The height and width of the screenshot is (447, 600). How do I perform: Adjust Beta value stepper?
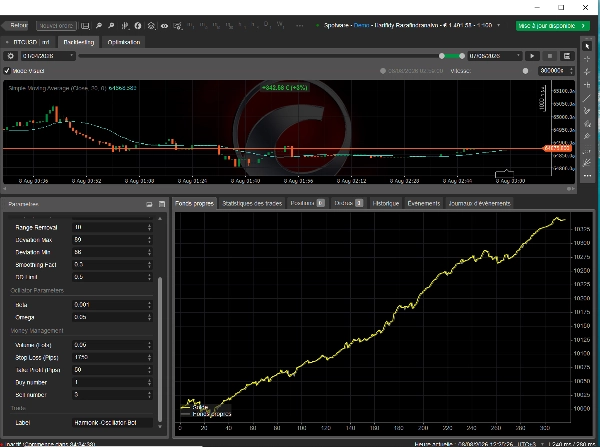(150, 305)
